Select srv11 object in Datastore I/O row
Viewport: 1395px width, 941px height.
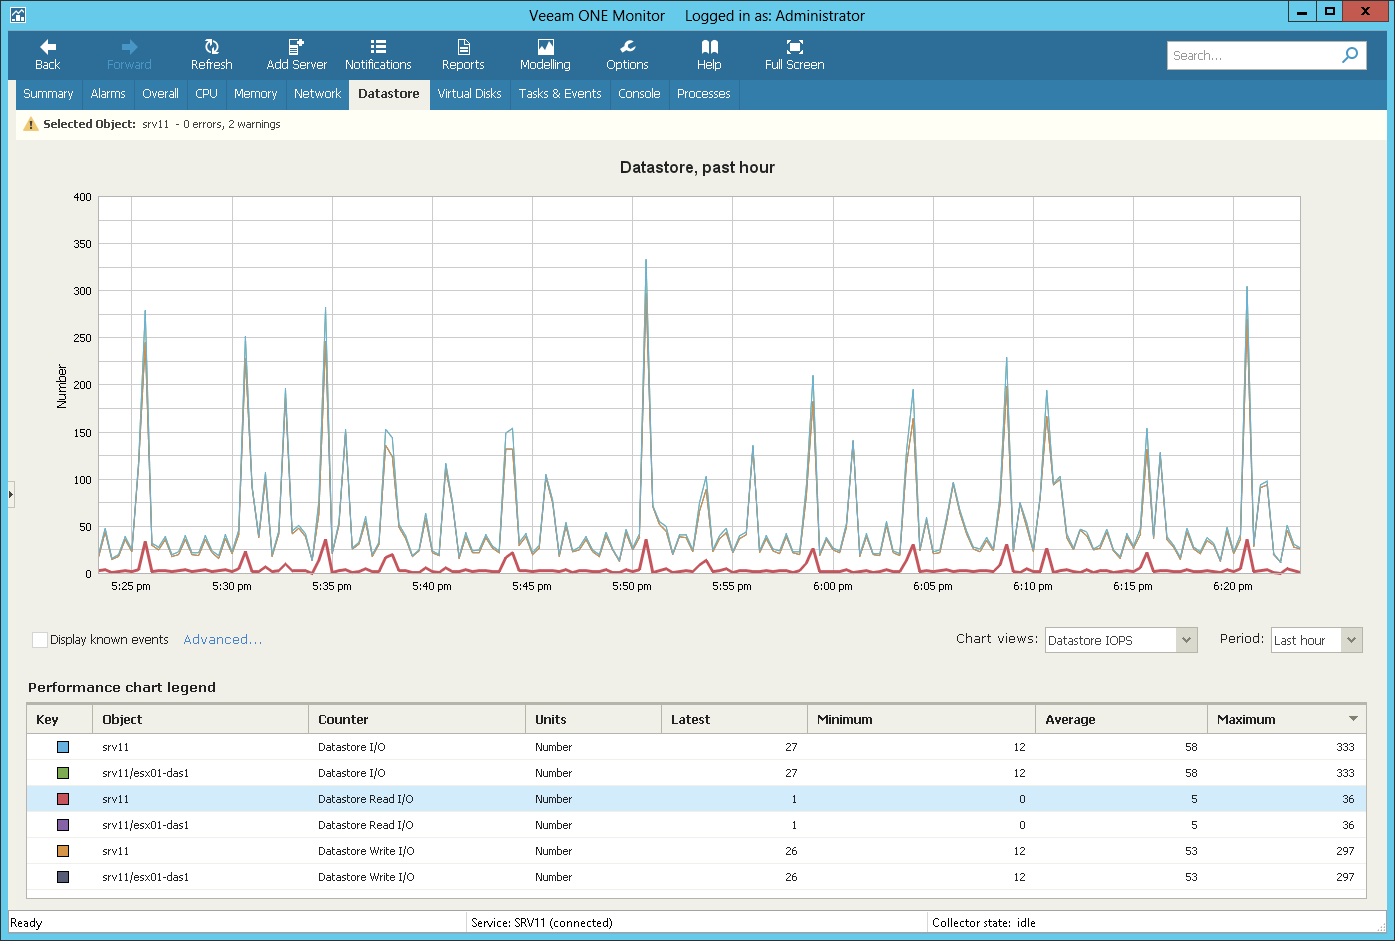click(115, 747)
